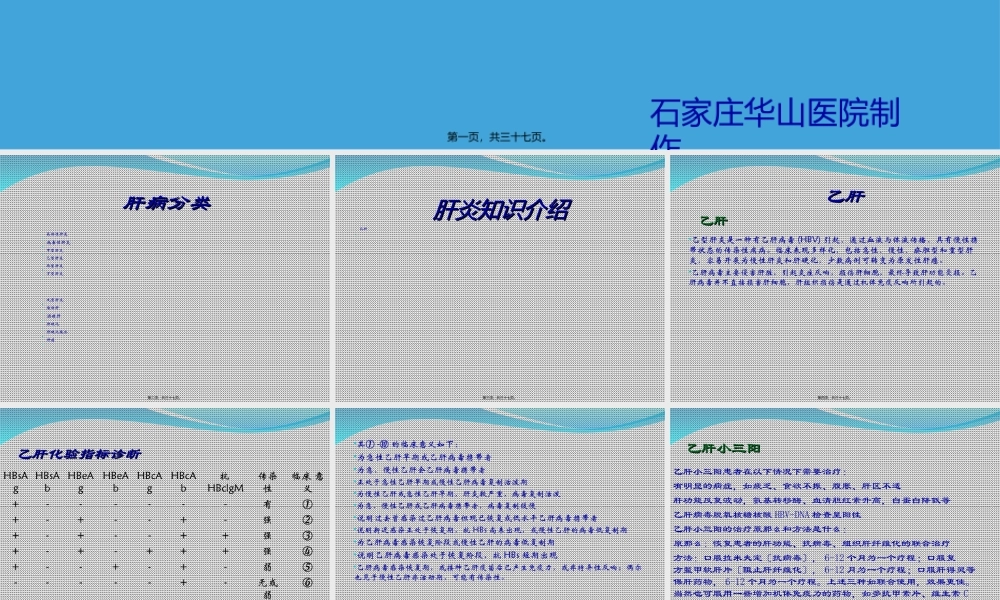The image size is (1000, 600).
Task: Select the 临床意义 column label
Action: (x=305, y=481)
